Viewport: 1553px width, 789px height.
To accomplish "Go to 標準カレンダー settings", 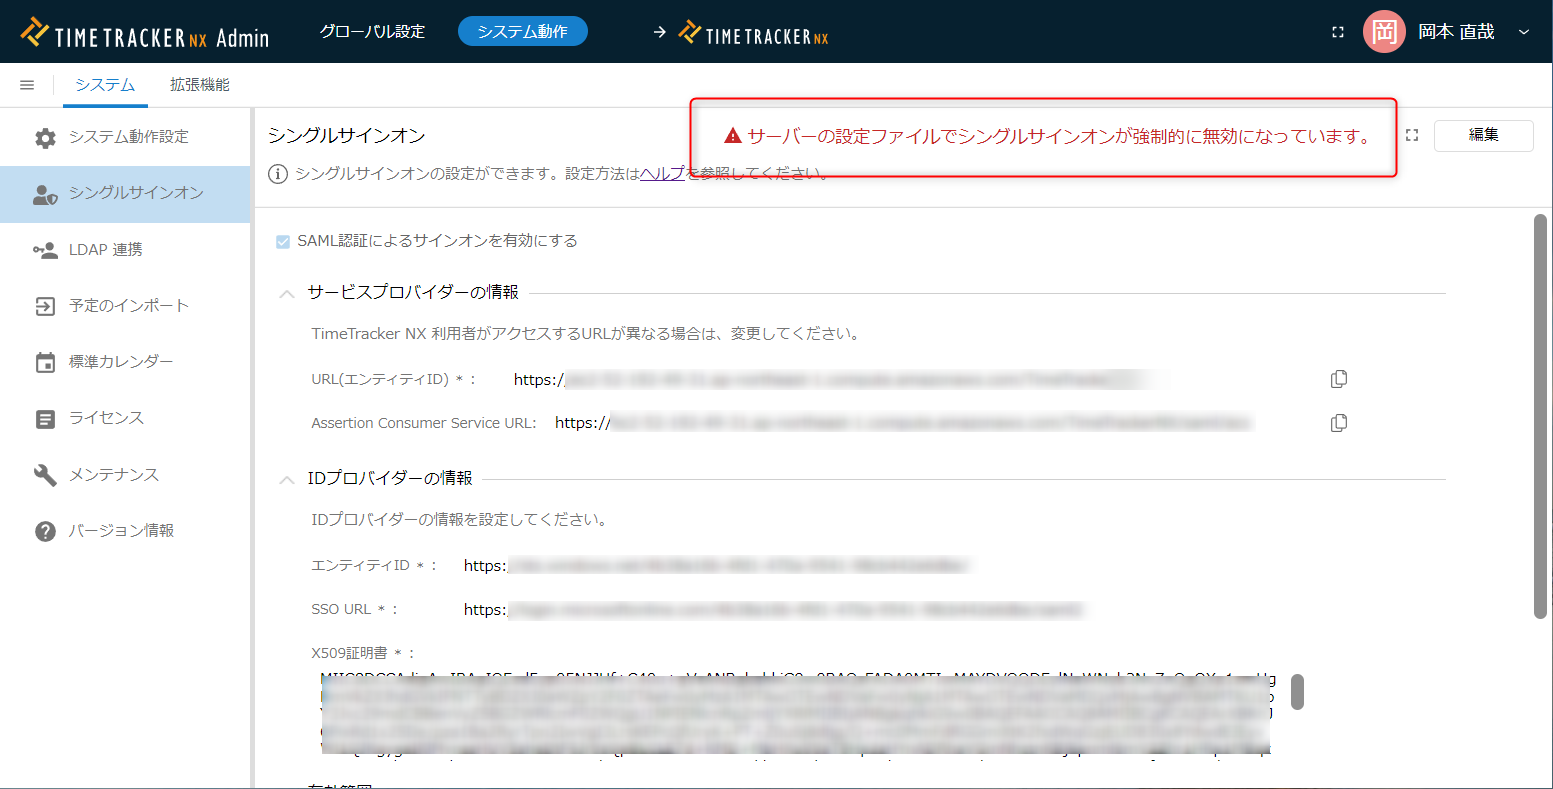I will point(120,362).
